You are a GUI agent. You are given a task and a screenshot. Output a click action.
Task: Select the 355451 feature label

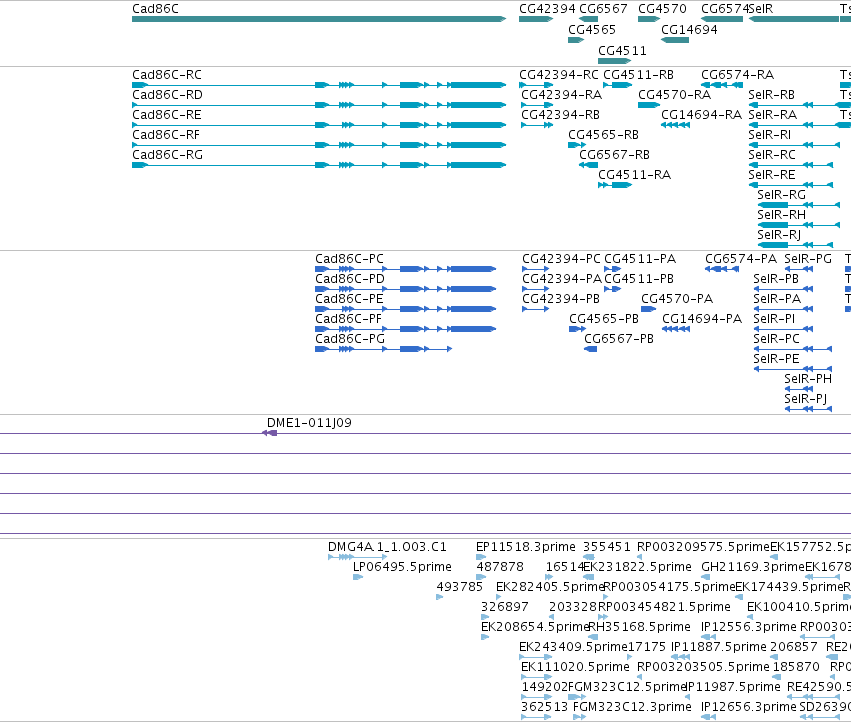tap(607, 547)
